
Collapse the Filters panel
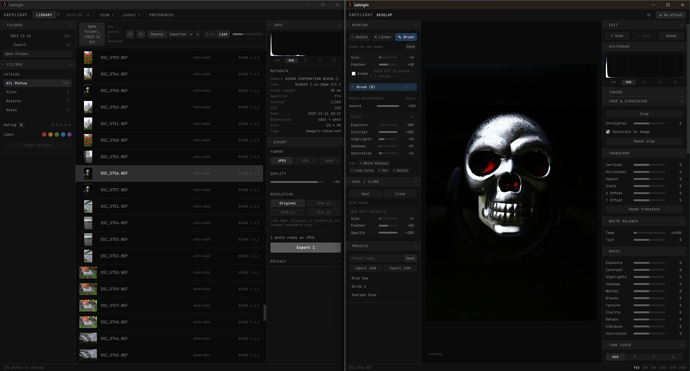(x=37, y=64)
